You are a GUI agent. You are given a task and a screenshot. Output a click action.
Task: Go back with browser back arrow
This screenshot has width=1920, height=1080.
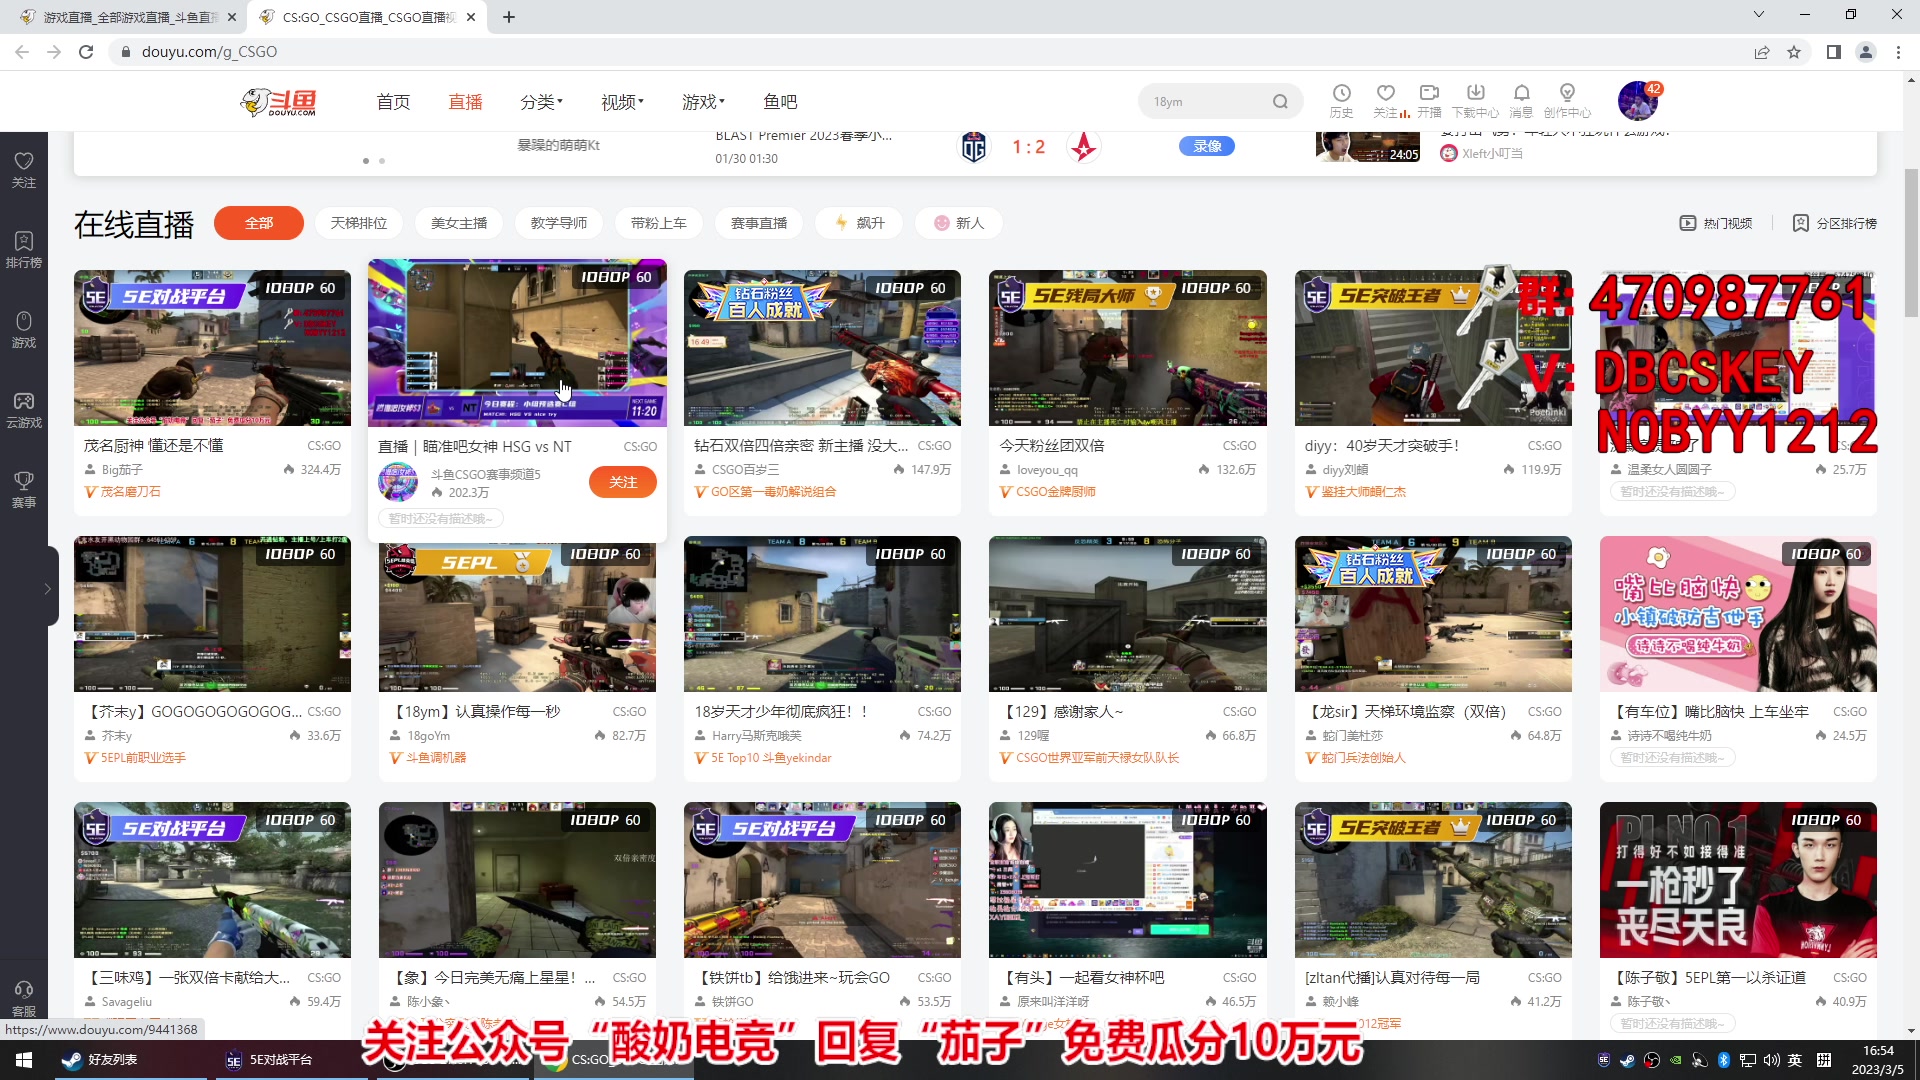[x=22, y=52]
